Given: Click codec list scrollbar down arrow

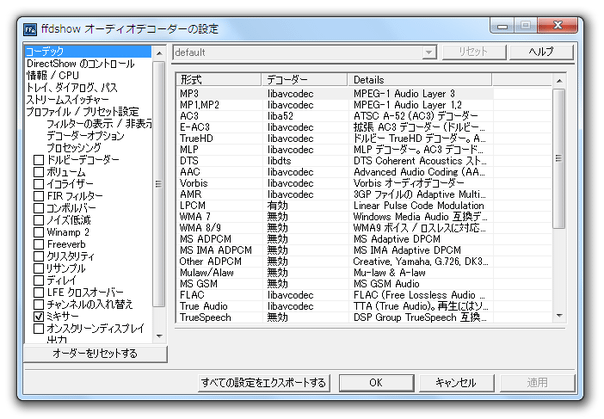Looking at the screenshot, I should coord(559,316).
